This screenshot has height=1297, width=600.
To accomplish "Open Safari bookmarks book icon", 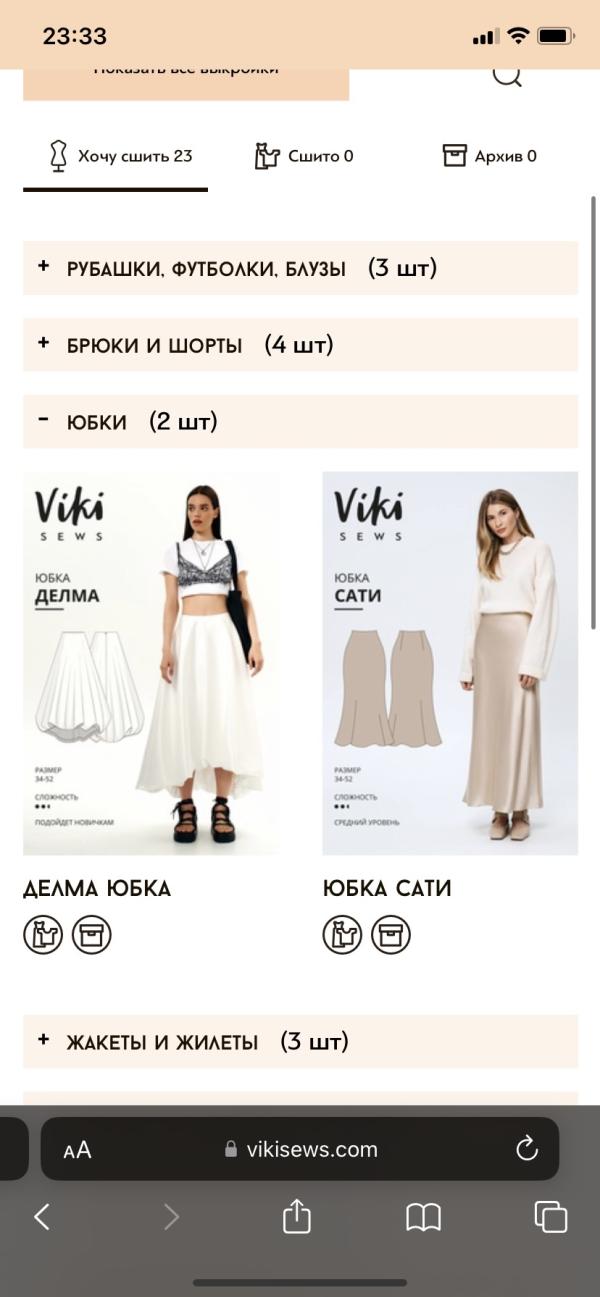I will click(x=423, y=1217).
